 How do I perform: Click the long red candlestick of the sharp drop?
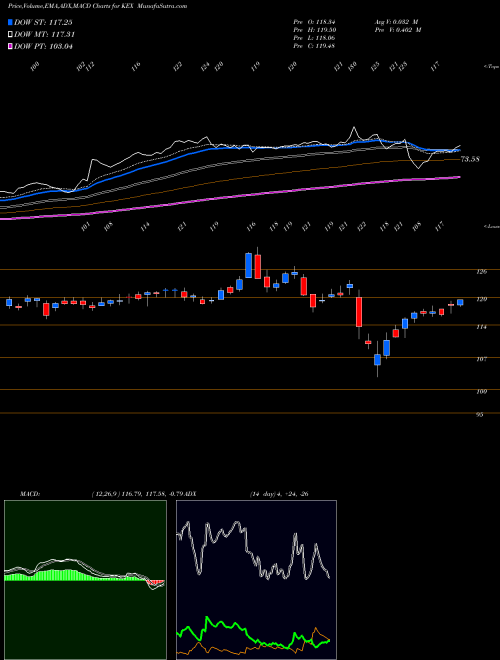tap(359, 312)
